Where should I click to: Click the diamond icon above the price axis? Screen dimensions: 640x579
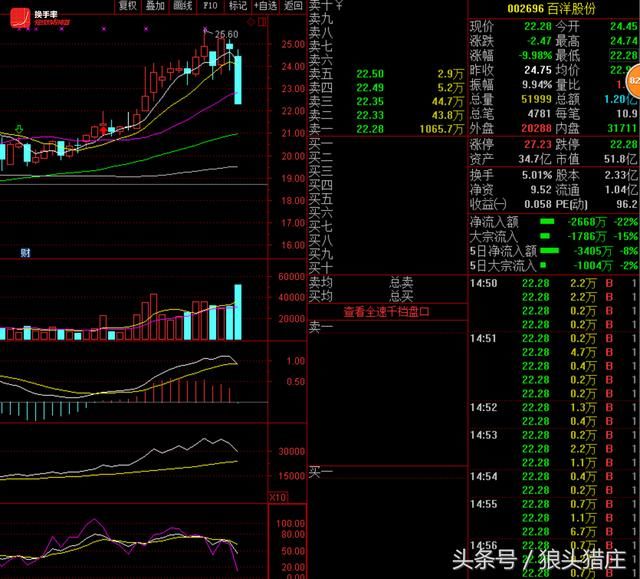point(251,22)
